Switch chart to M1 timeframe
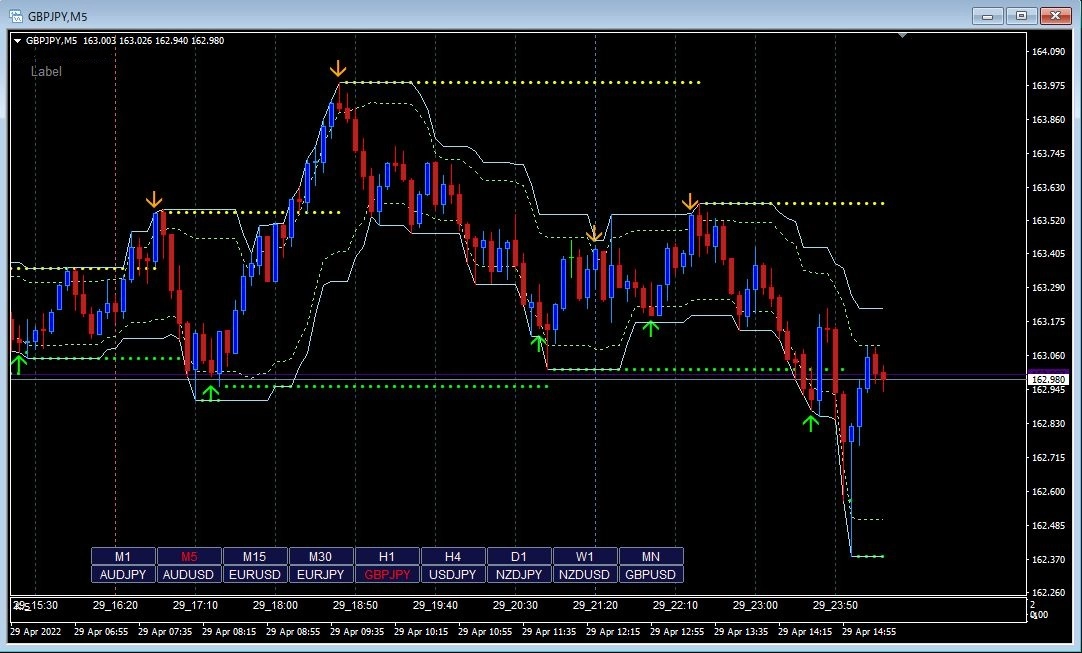 click(123, 556)
